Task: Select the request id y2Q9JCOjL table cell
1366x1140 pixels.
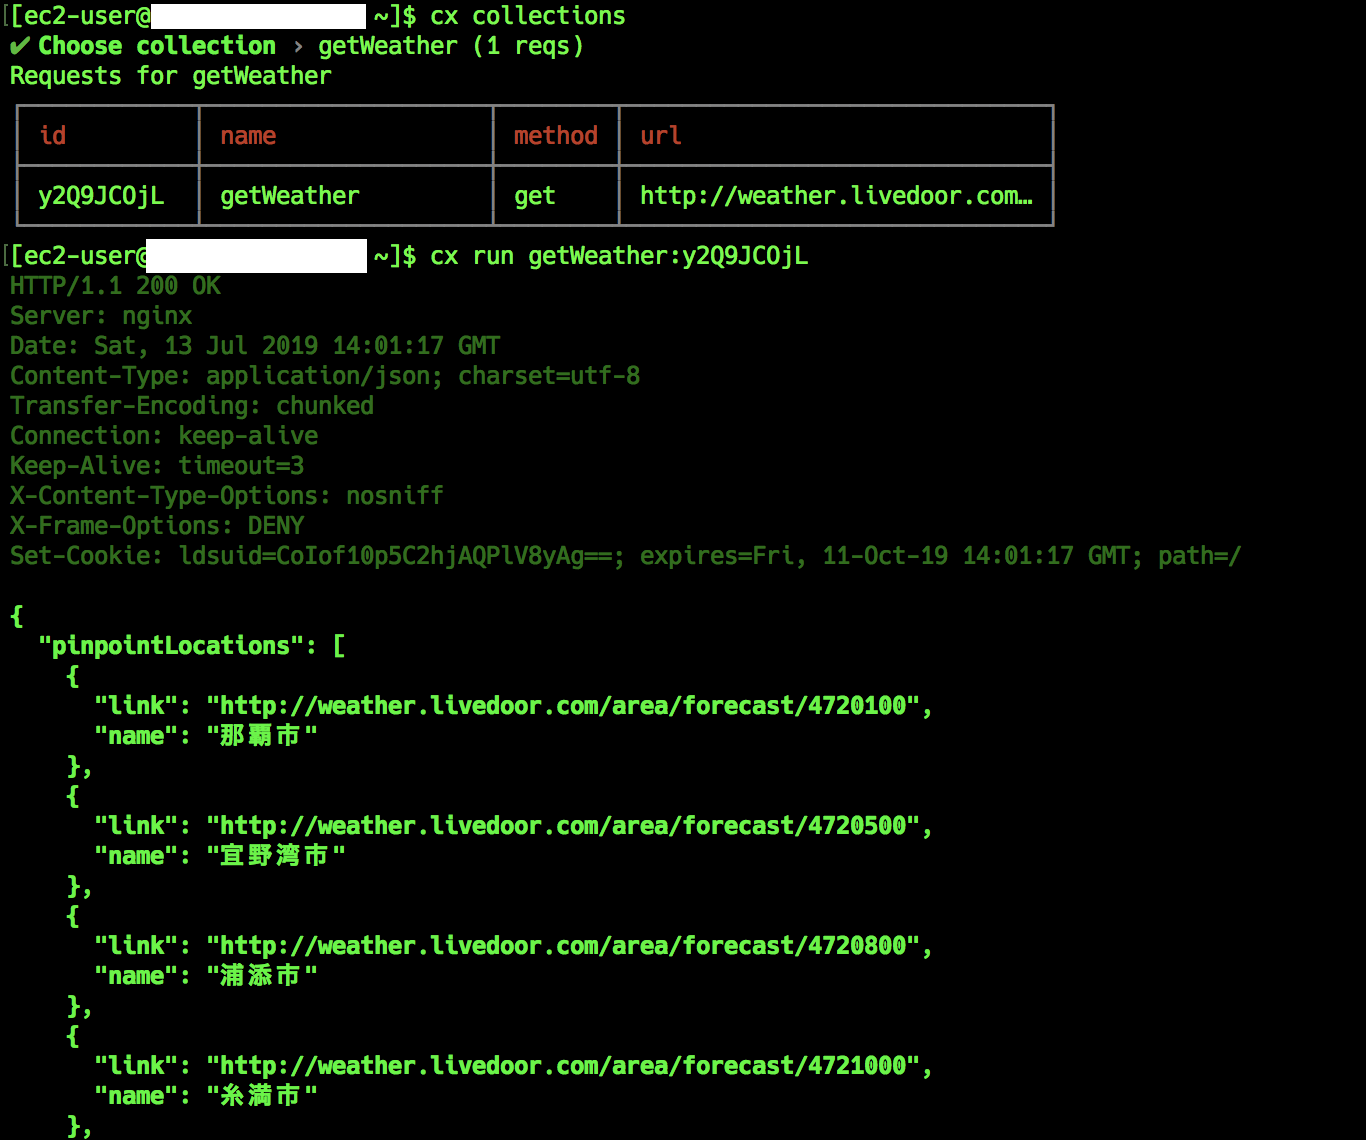Action: pos(101,196)
